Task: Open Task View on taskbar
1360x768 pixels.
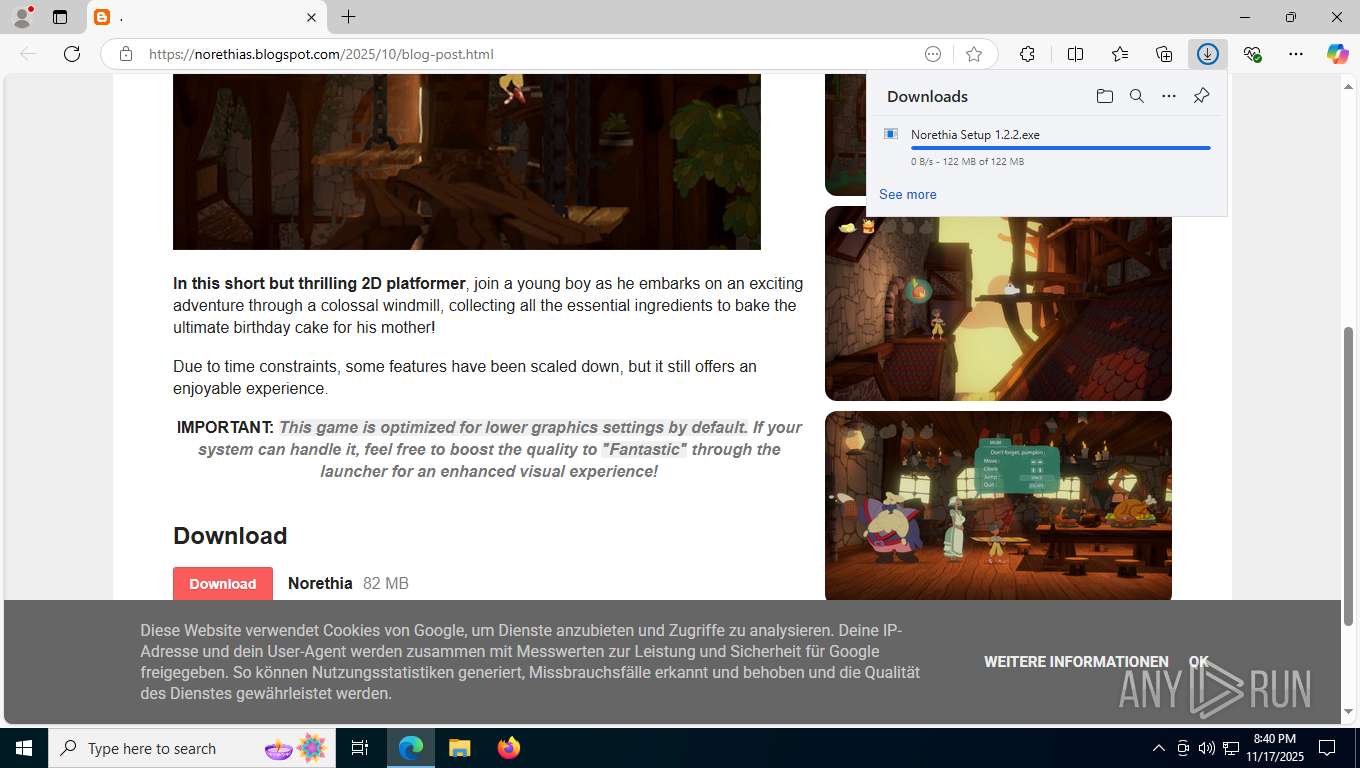Action: click(360, 748)
